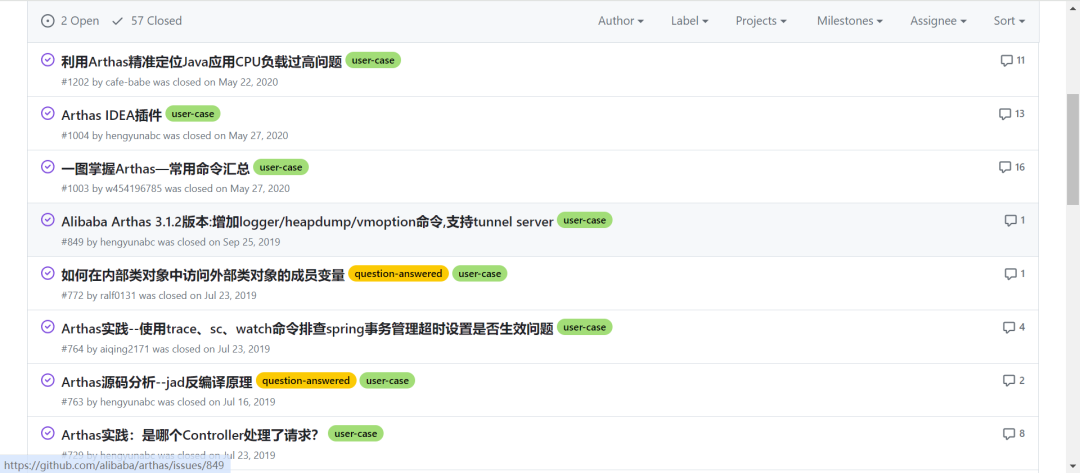
Task: Show the 57 Closed issues
Action: point(147,20)
